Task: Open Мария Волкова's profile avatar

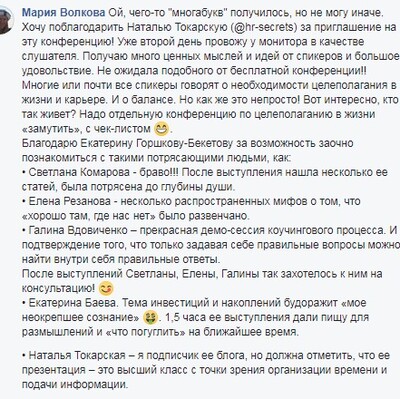Action: [x=7, y=19]
